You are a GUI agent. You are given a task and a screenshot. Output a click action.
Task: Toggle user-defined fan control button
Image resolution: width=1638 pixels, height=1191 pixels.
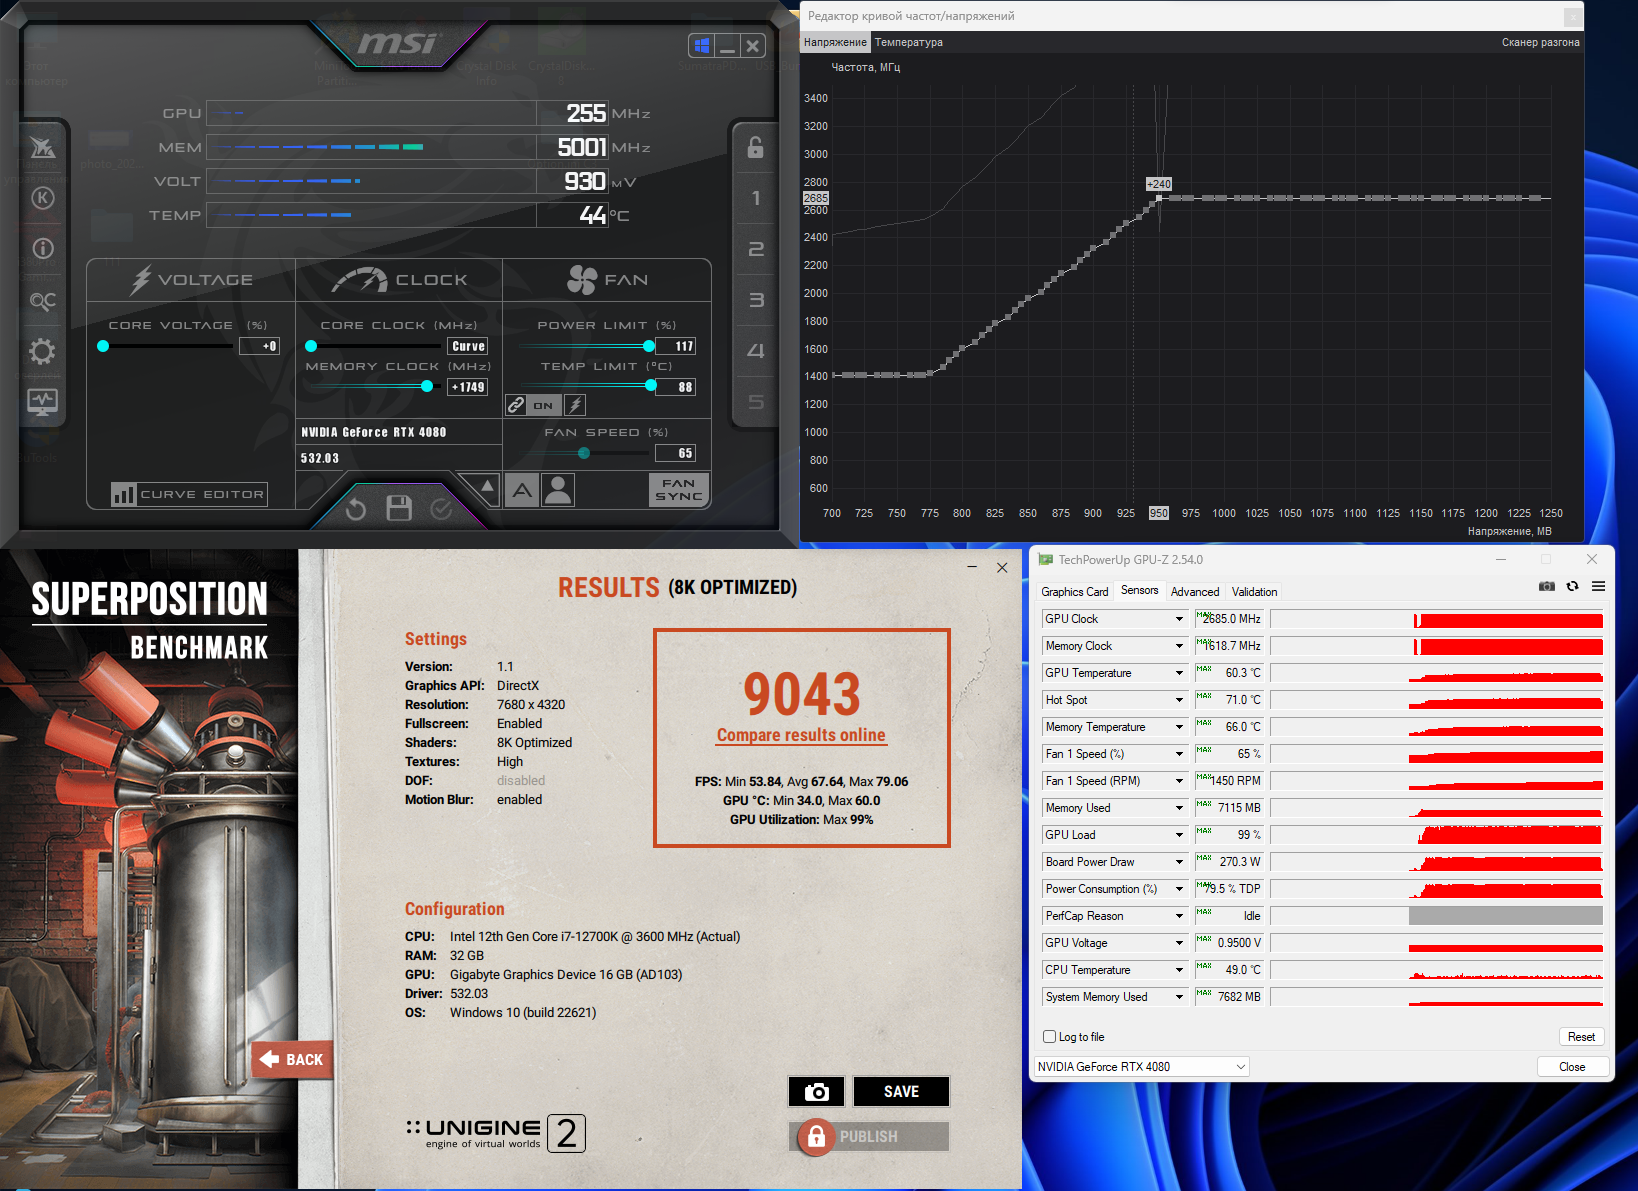click(558, 490)
